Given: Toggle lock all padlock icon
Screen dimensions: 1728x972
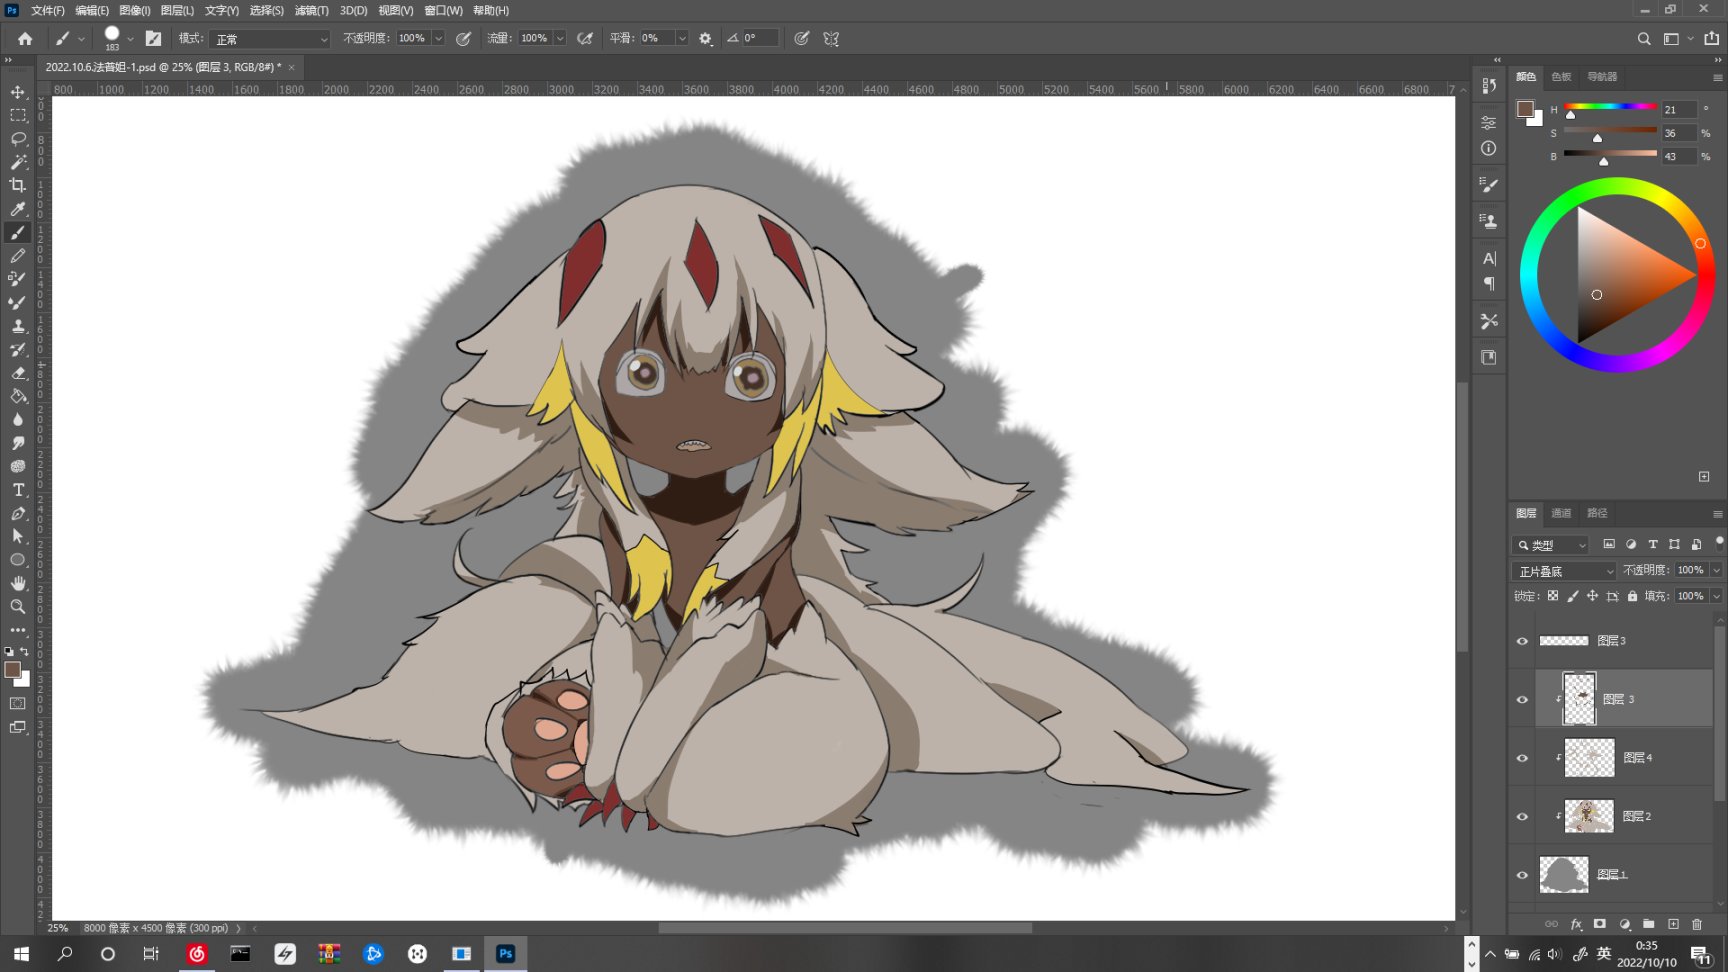Looking at the screenshot, I should click(1632, 596).
